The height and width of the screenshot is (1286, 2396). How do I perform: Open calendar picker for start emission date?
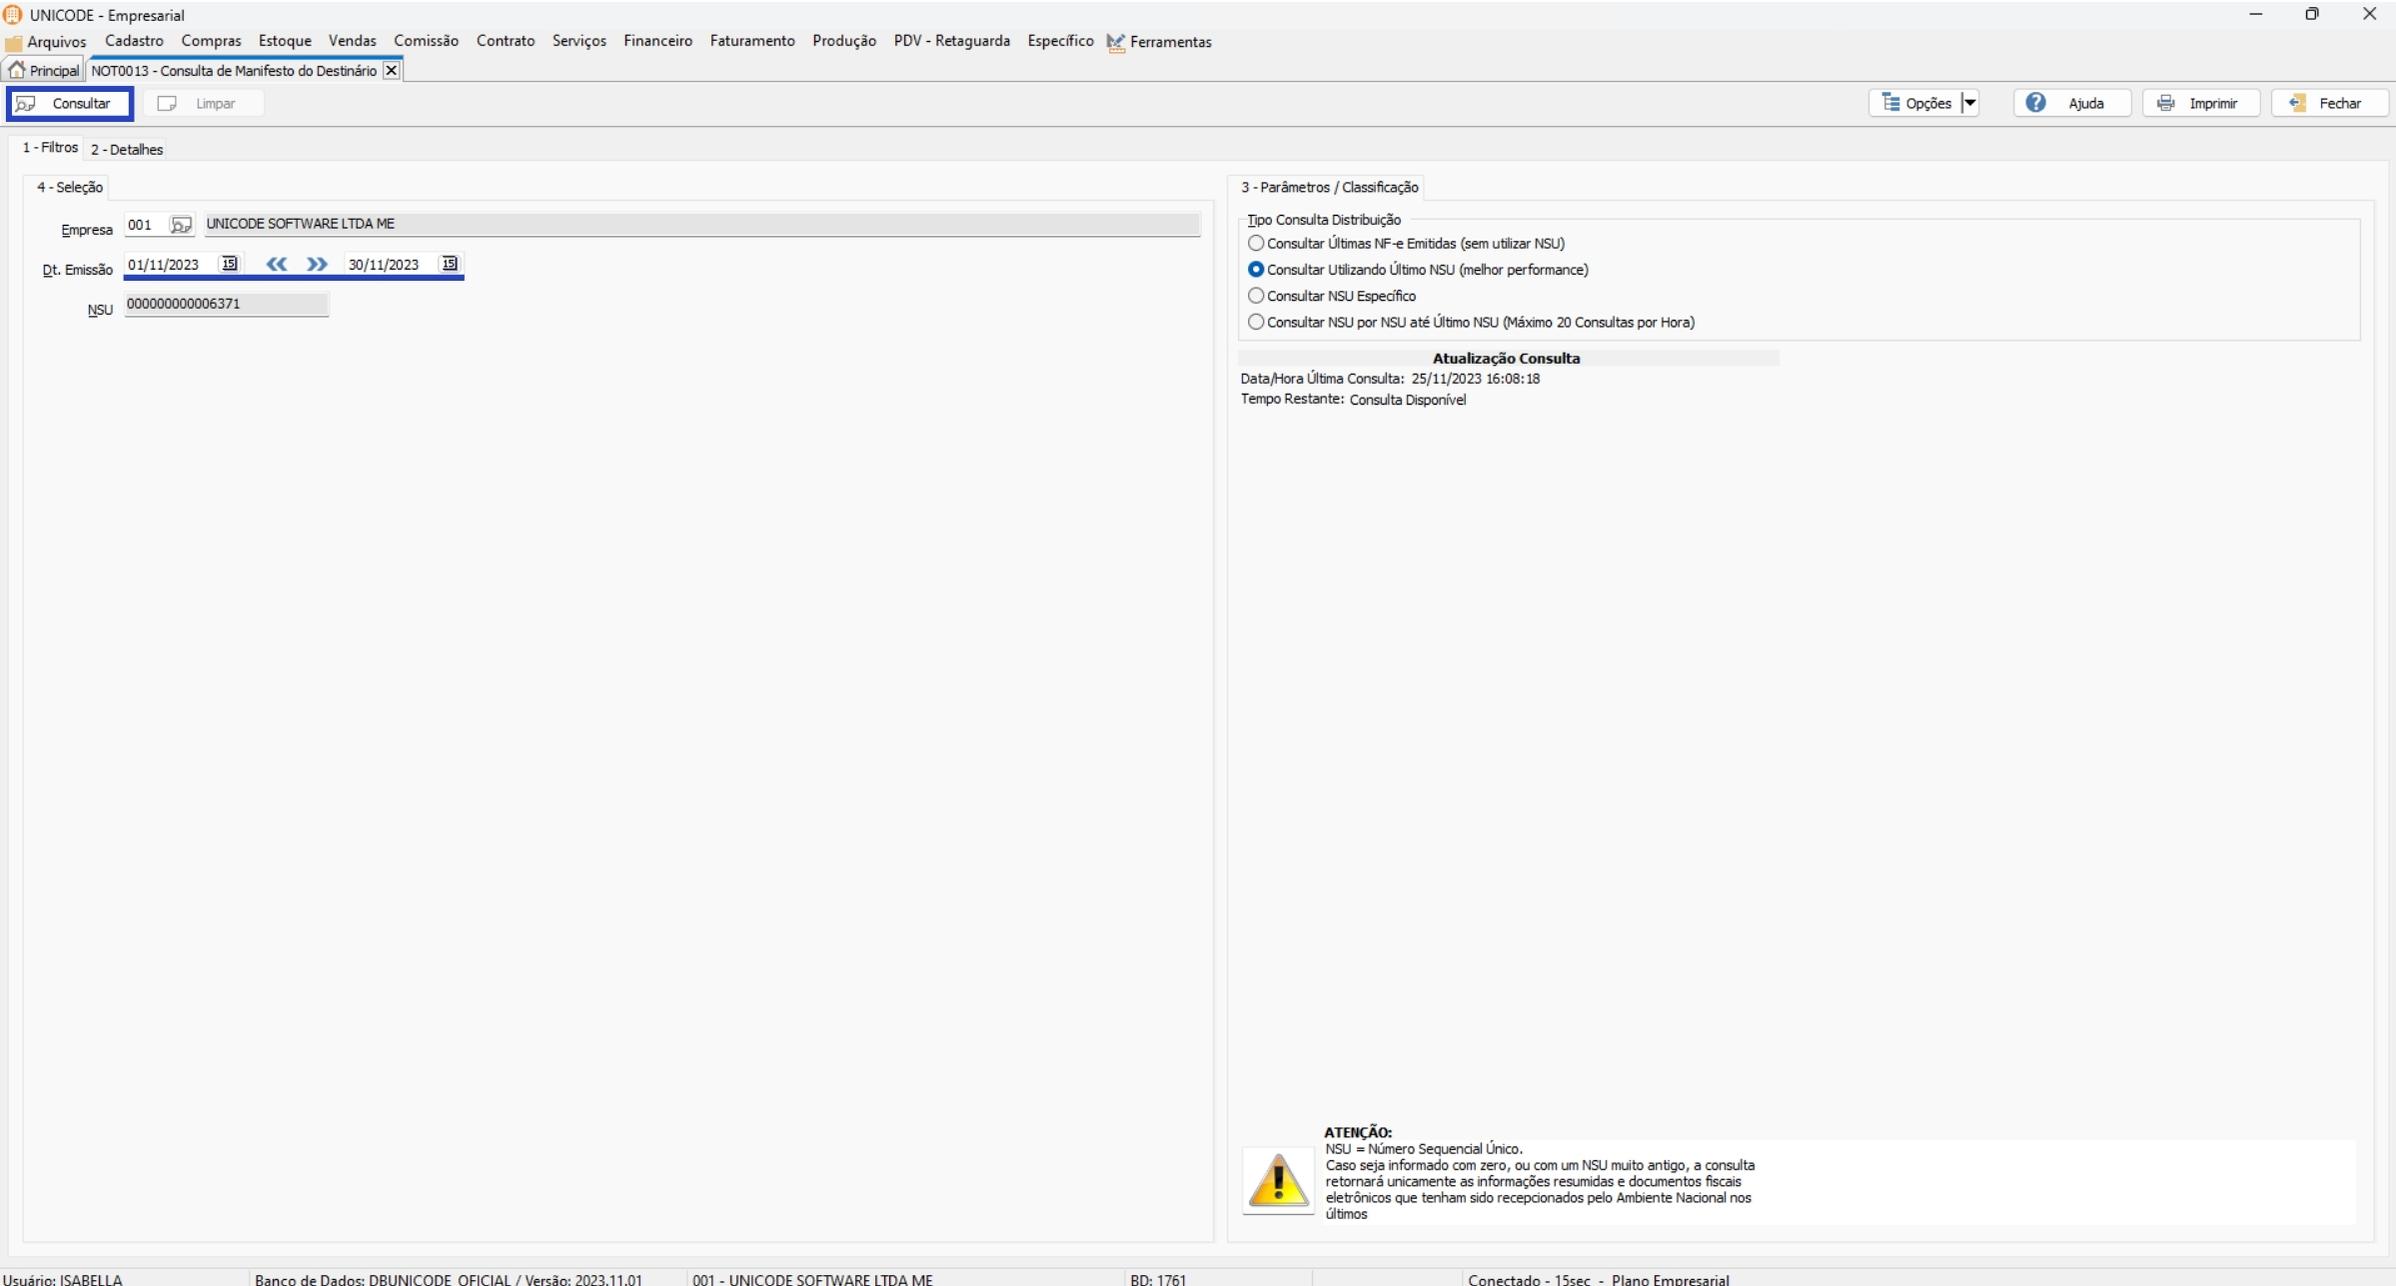click(x=229, y=264)
